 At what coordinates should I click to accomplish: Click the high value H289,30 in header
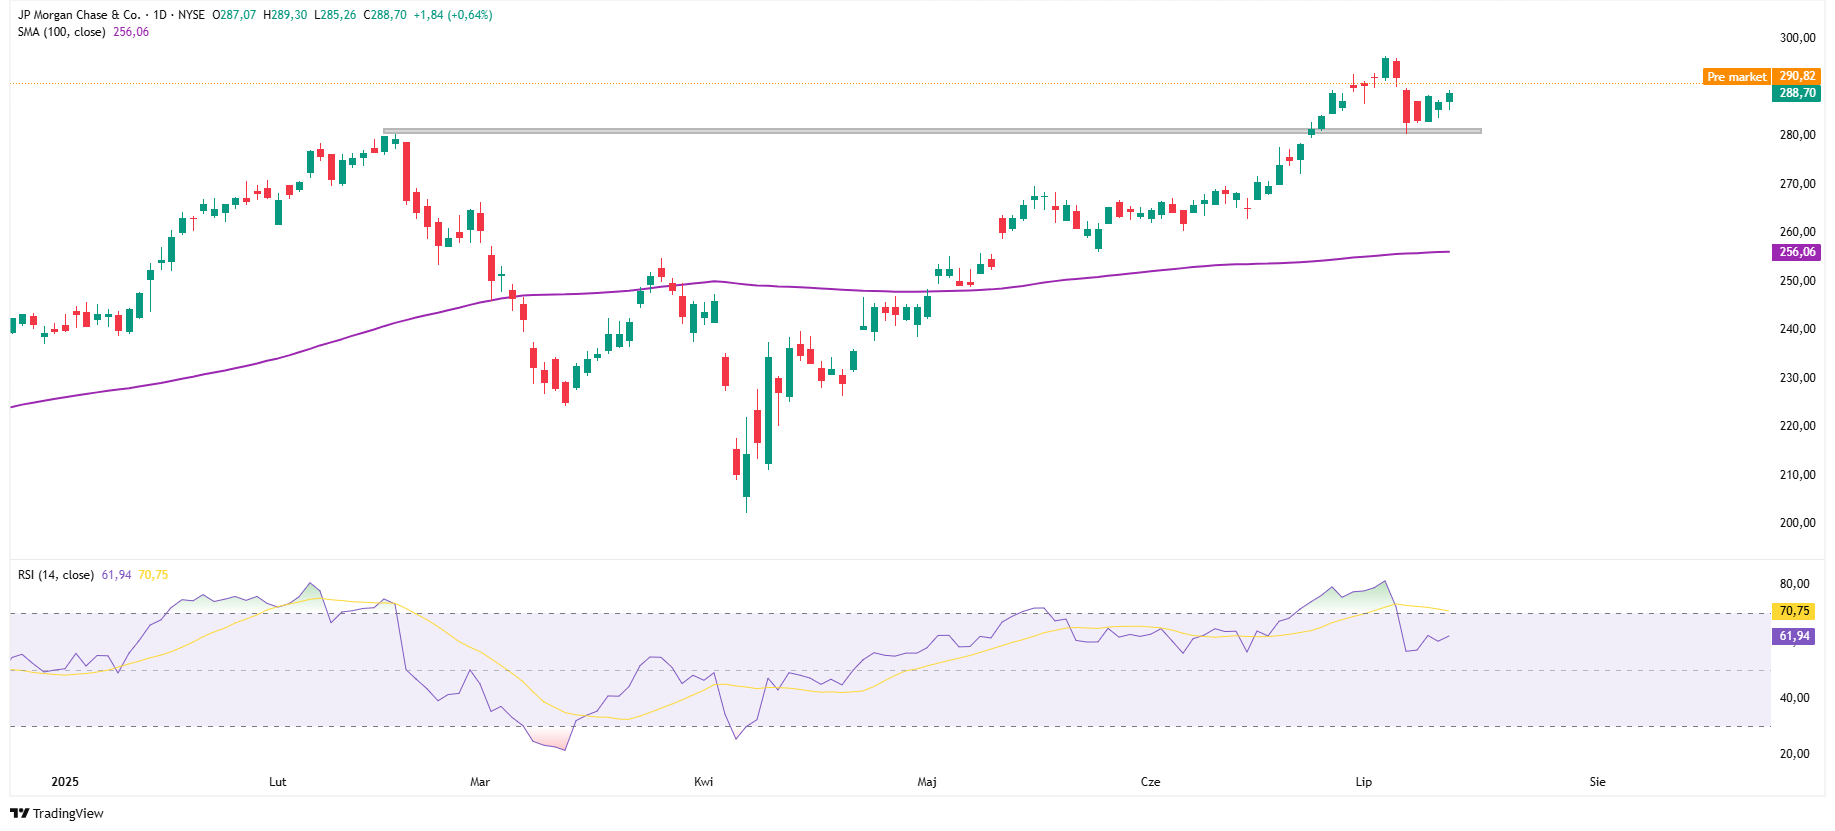tap(285, 15)
